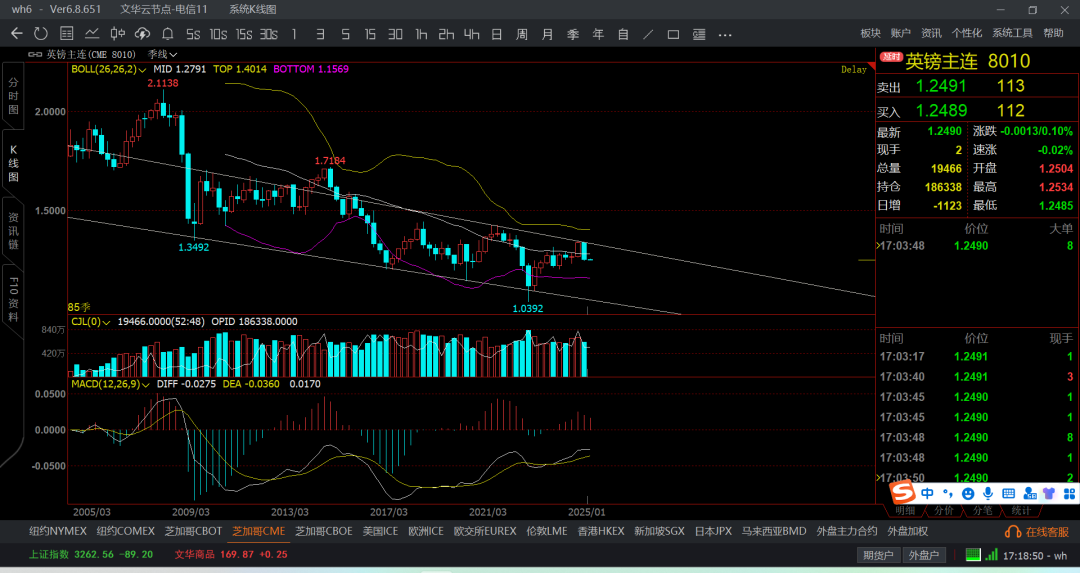Switch to the 资讯链 side tab
1080x573 pixels.
[x=13, y=231]
